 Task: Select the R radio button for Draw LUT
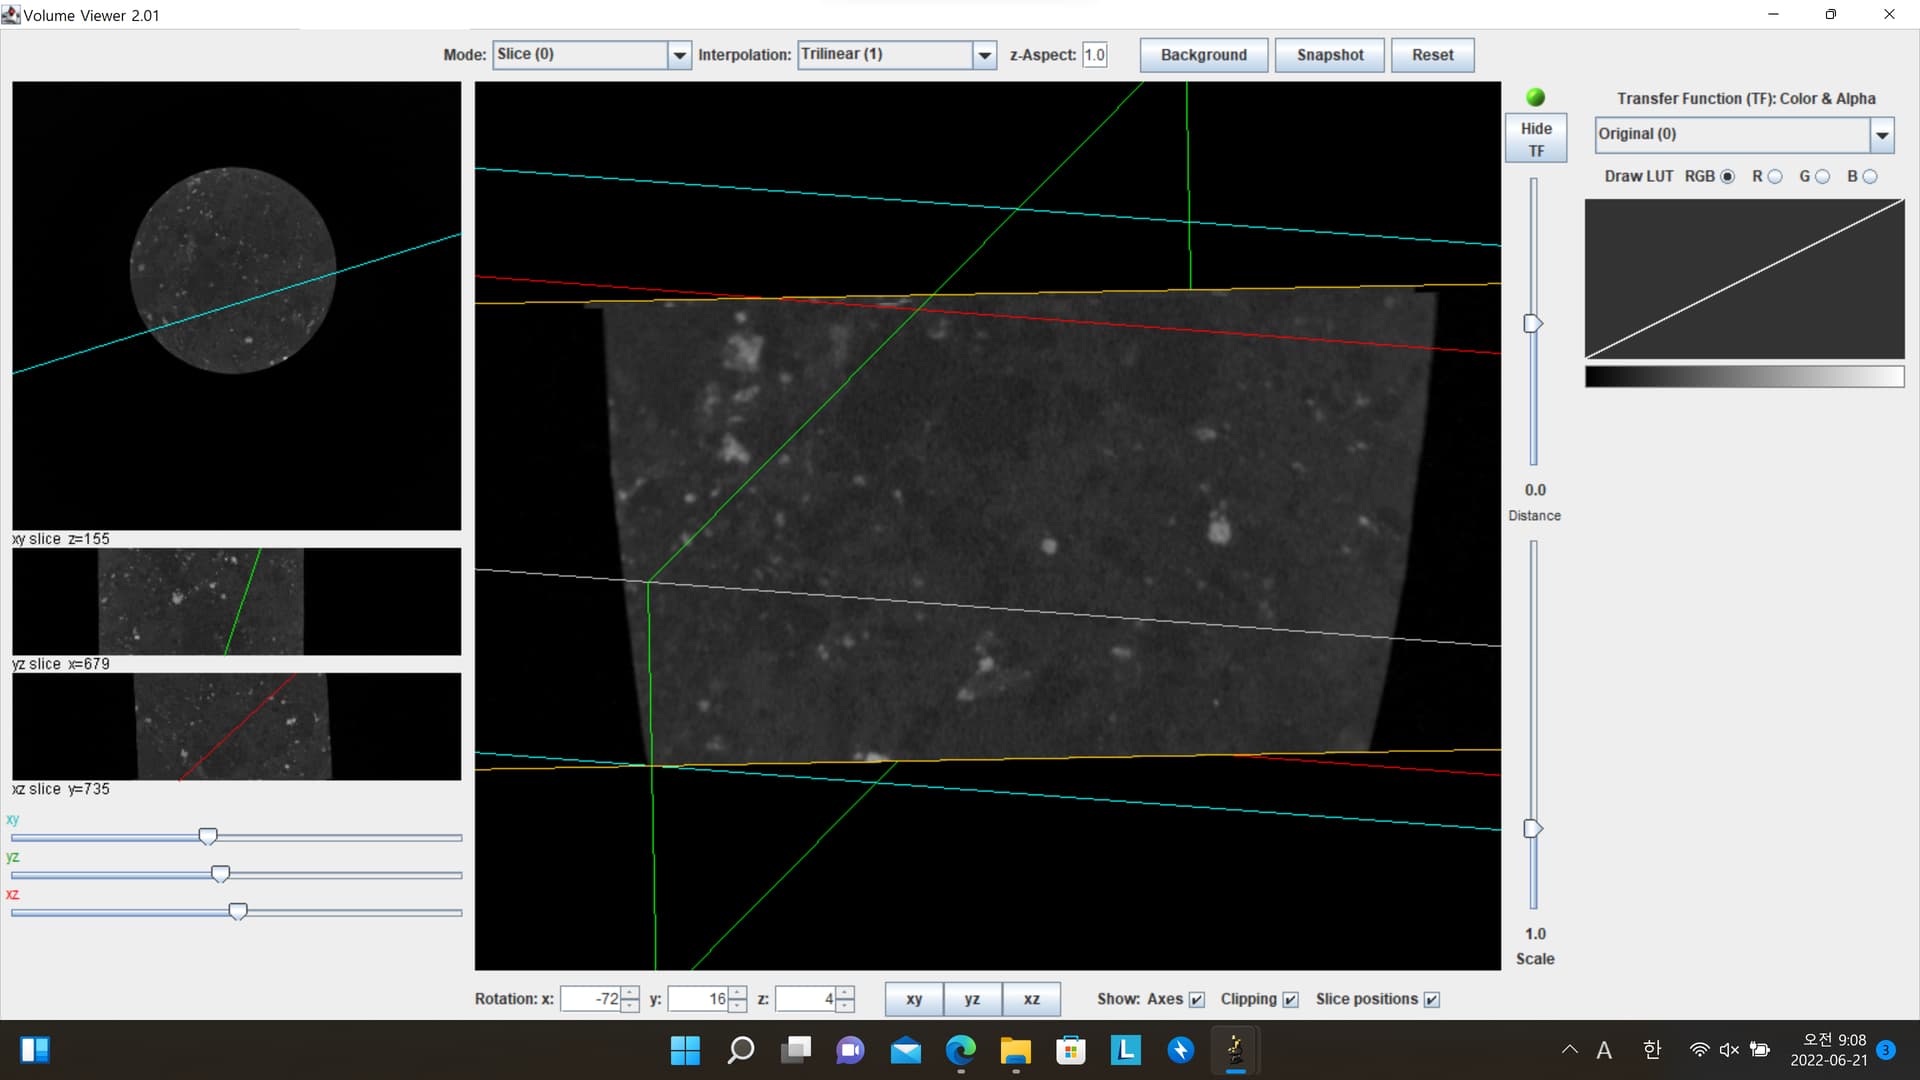pos(1774,176)
